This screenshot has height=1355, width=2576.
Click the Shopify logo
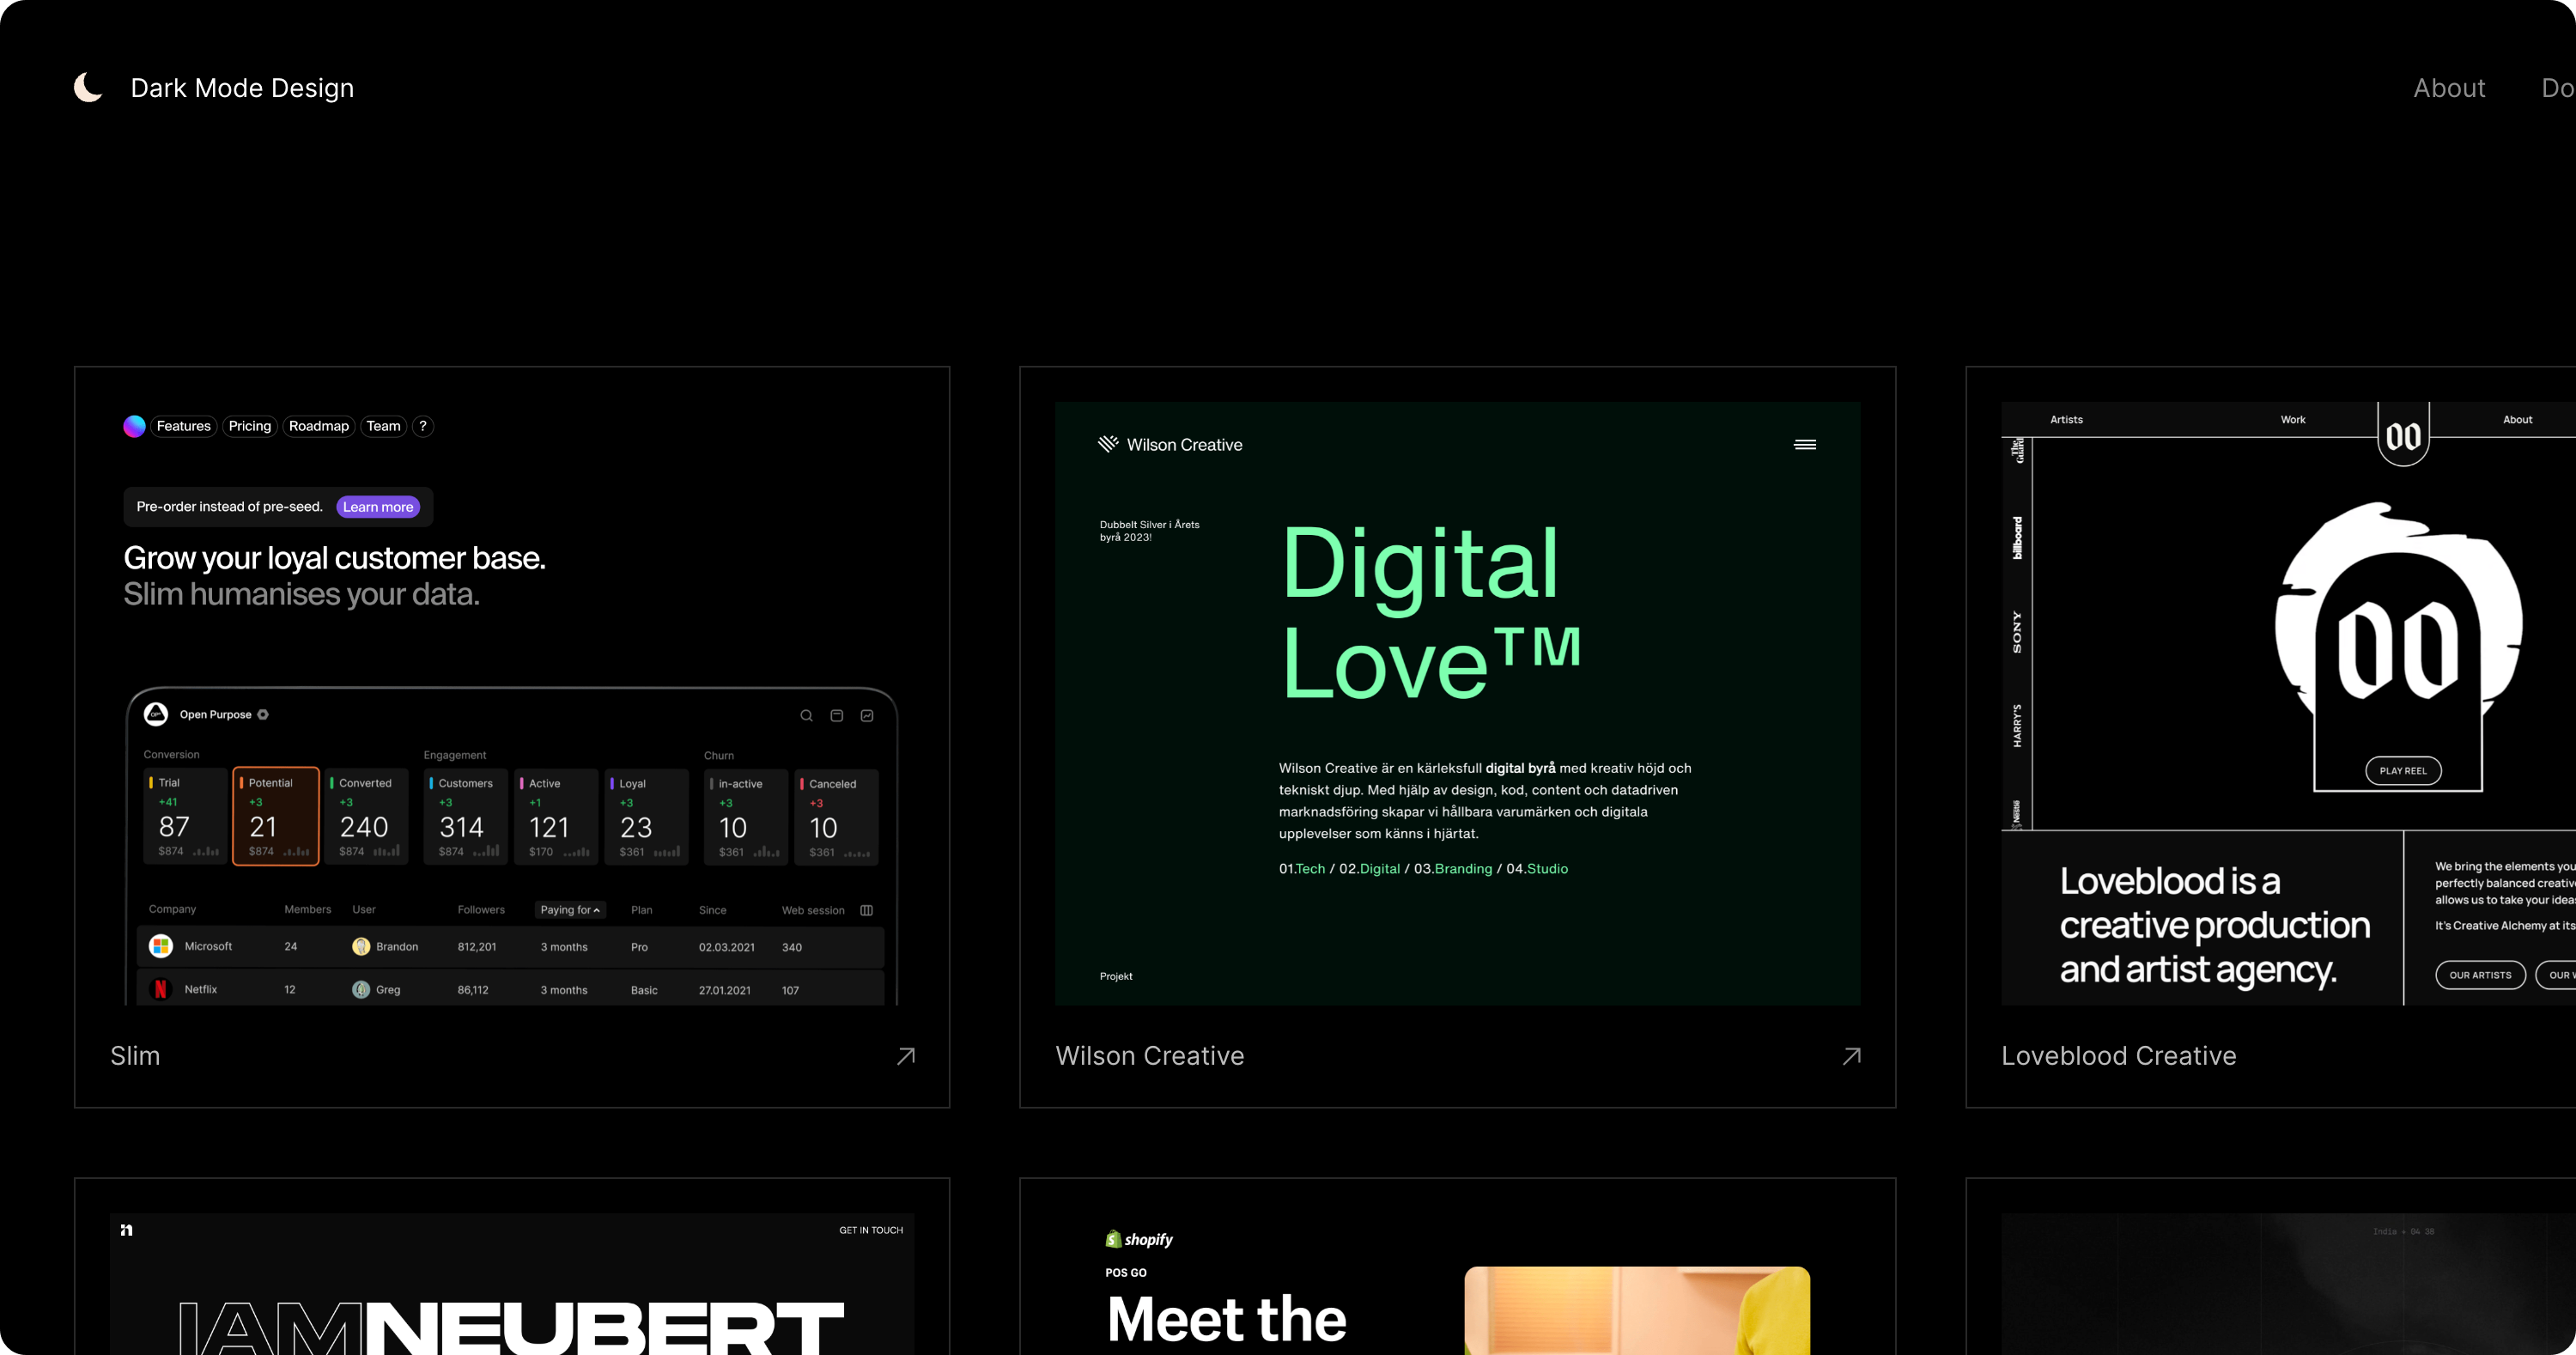click(1139, 1239)
